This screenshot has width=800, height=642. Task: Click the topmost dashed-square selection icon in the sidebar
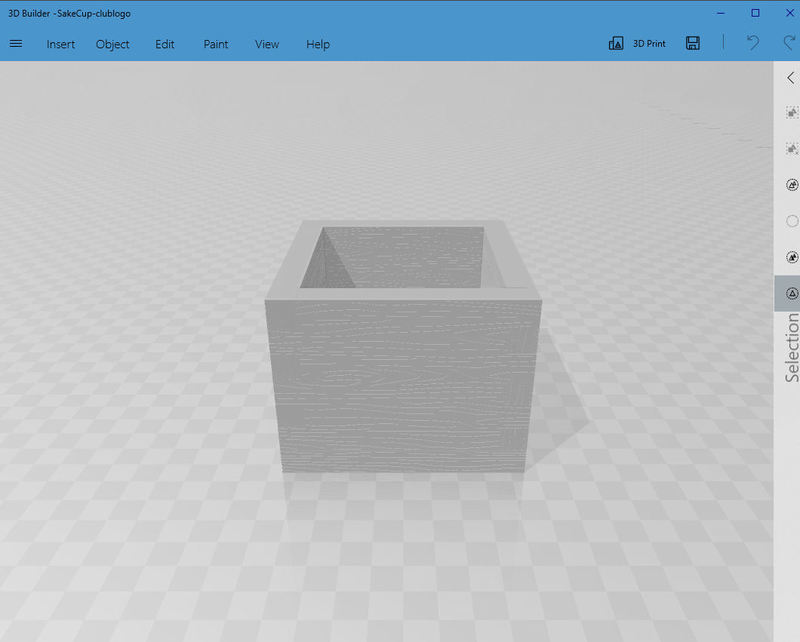click(792, 113)
